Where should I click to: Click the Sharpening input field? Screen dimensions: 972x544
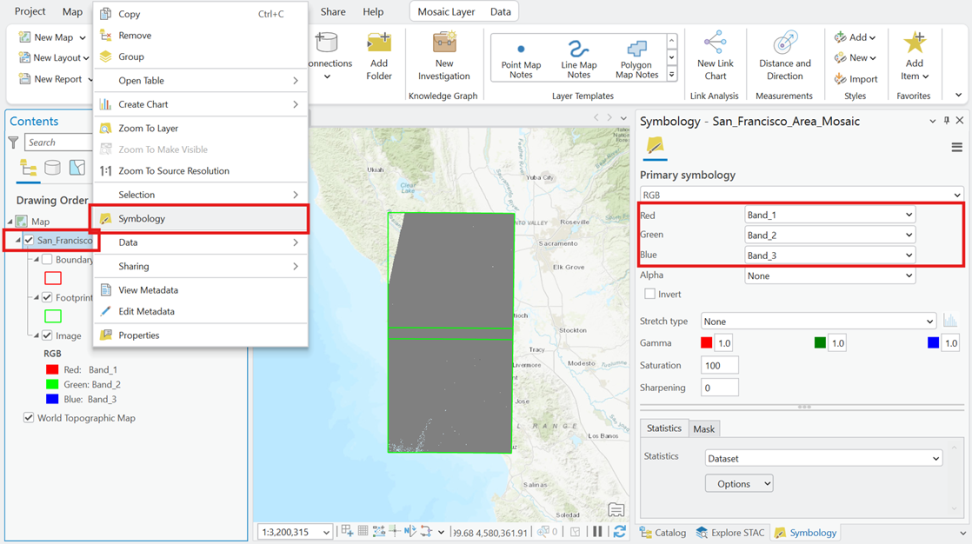[720, 388]
